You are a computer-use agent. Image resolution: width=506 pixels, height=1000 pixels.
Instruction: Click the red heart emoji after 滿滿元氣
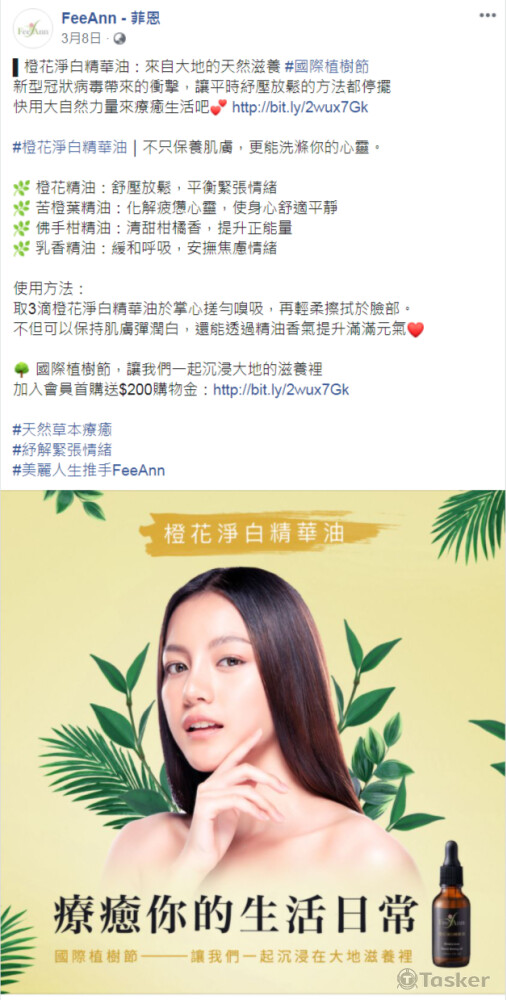click(x=415, y=330)
